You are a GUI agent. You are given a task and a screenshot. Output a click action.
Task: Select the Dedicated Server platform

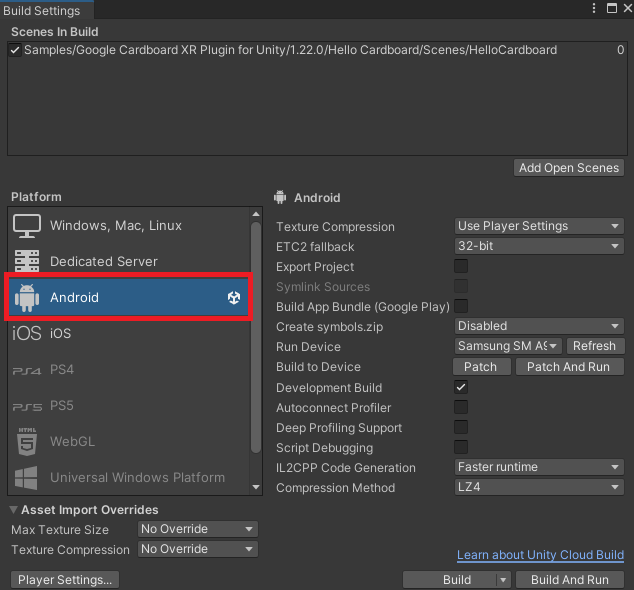[x=129, y=261]
